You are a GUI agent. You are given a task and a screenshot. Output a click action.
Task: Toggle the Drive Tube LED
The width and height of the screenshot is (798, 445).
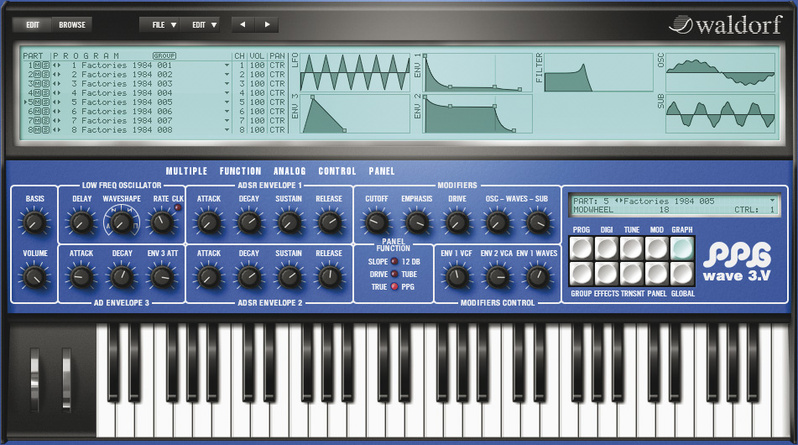pyautogui.click(x=394, y=274)
